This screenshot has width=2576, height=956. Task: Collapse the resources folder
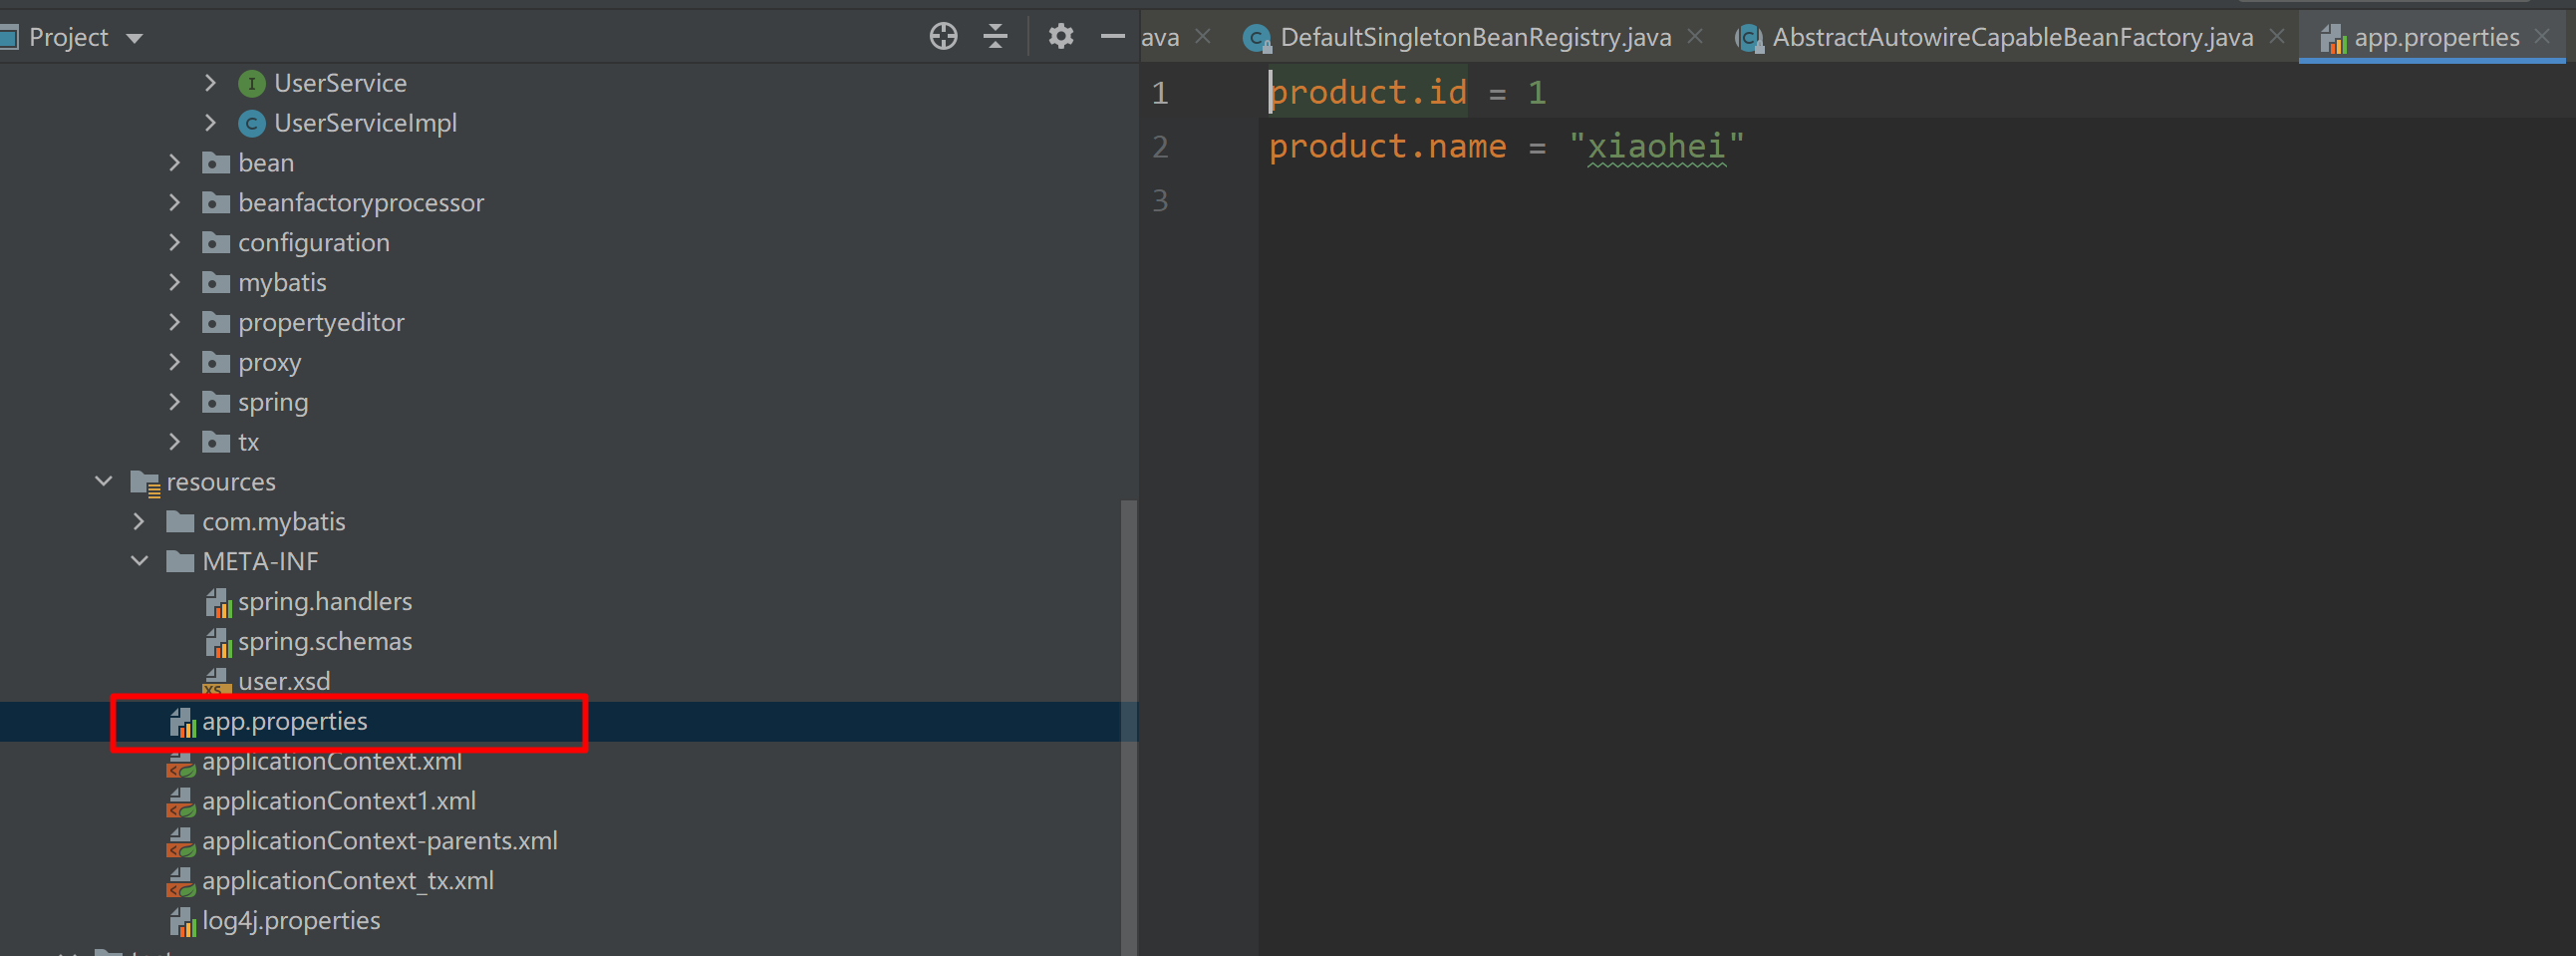pos(103,482)
